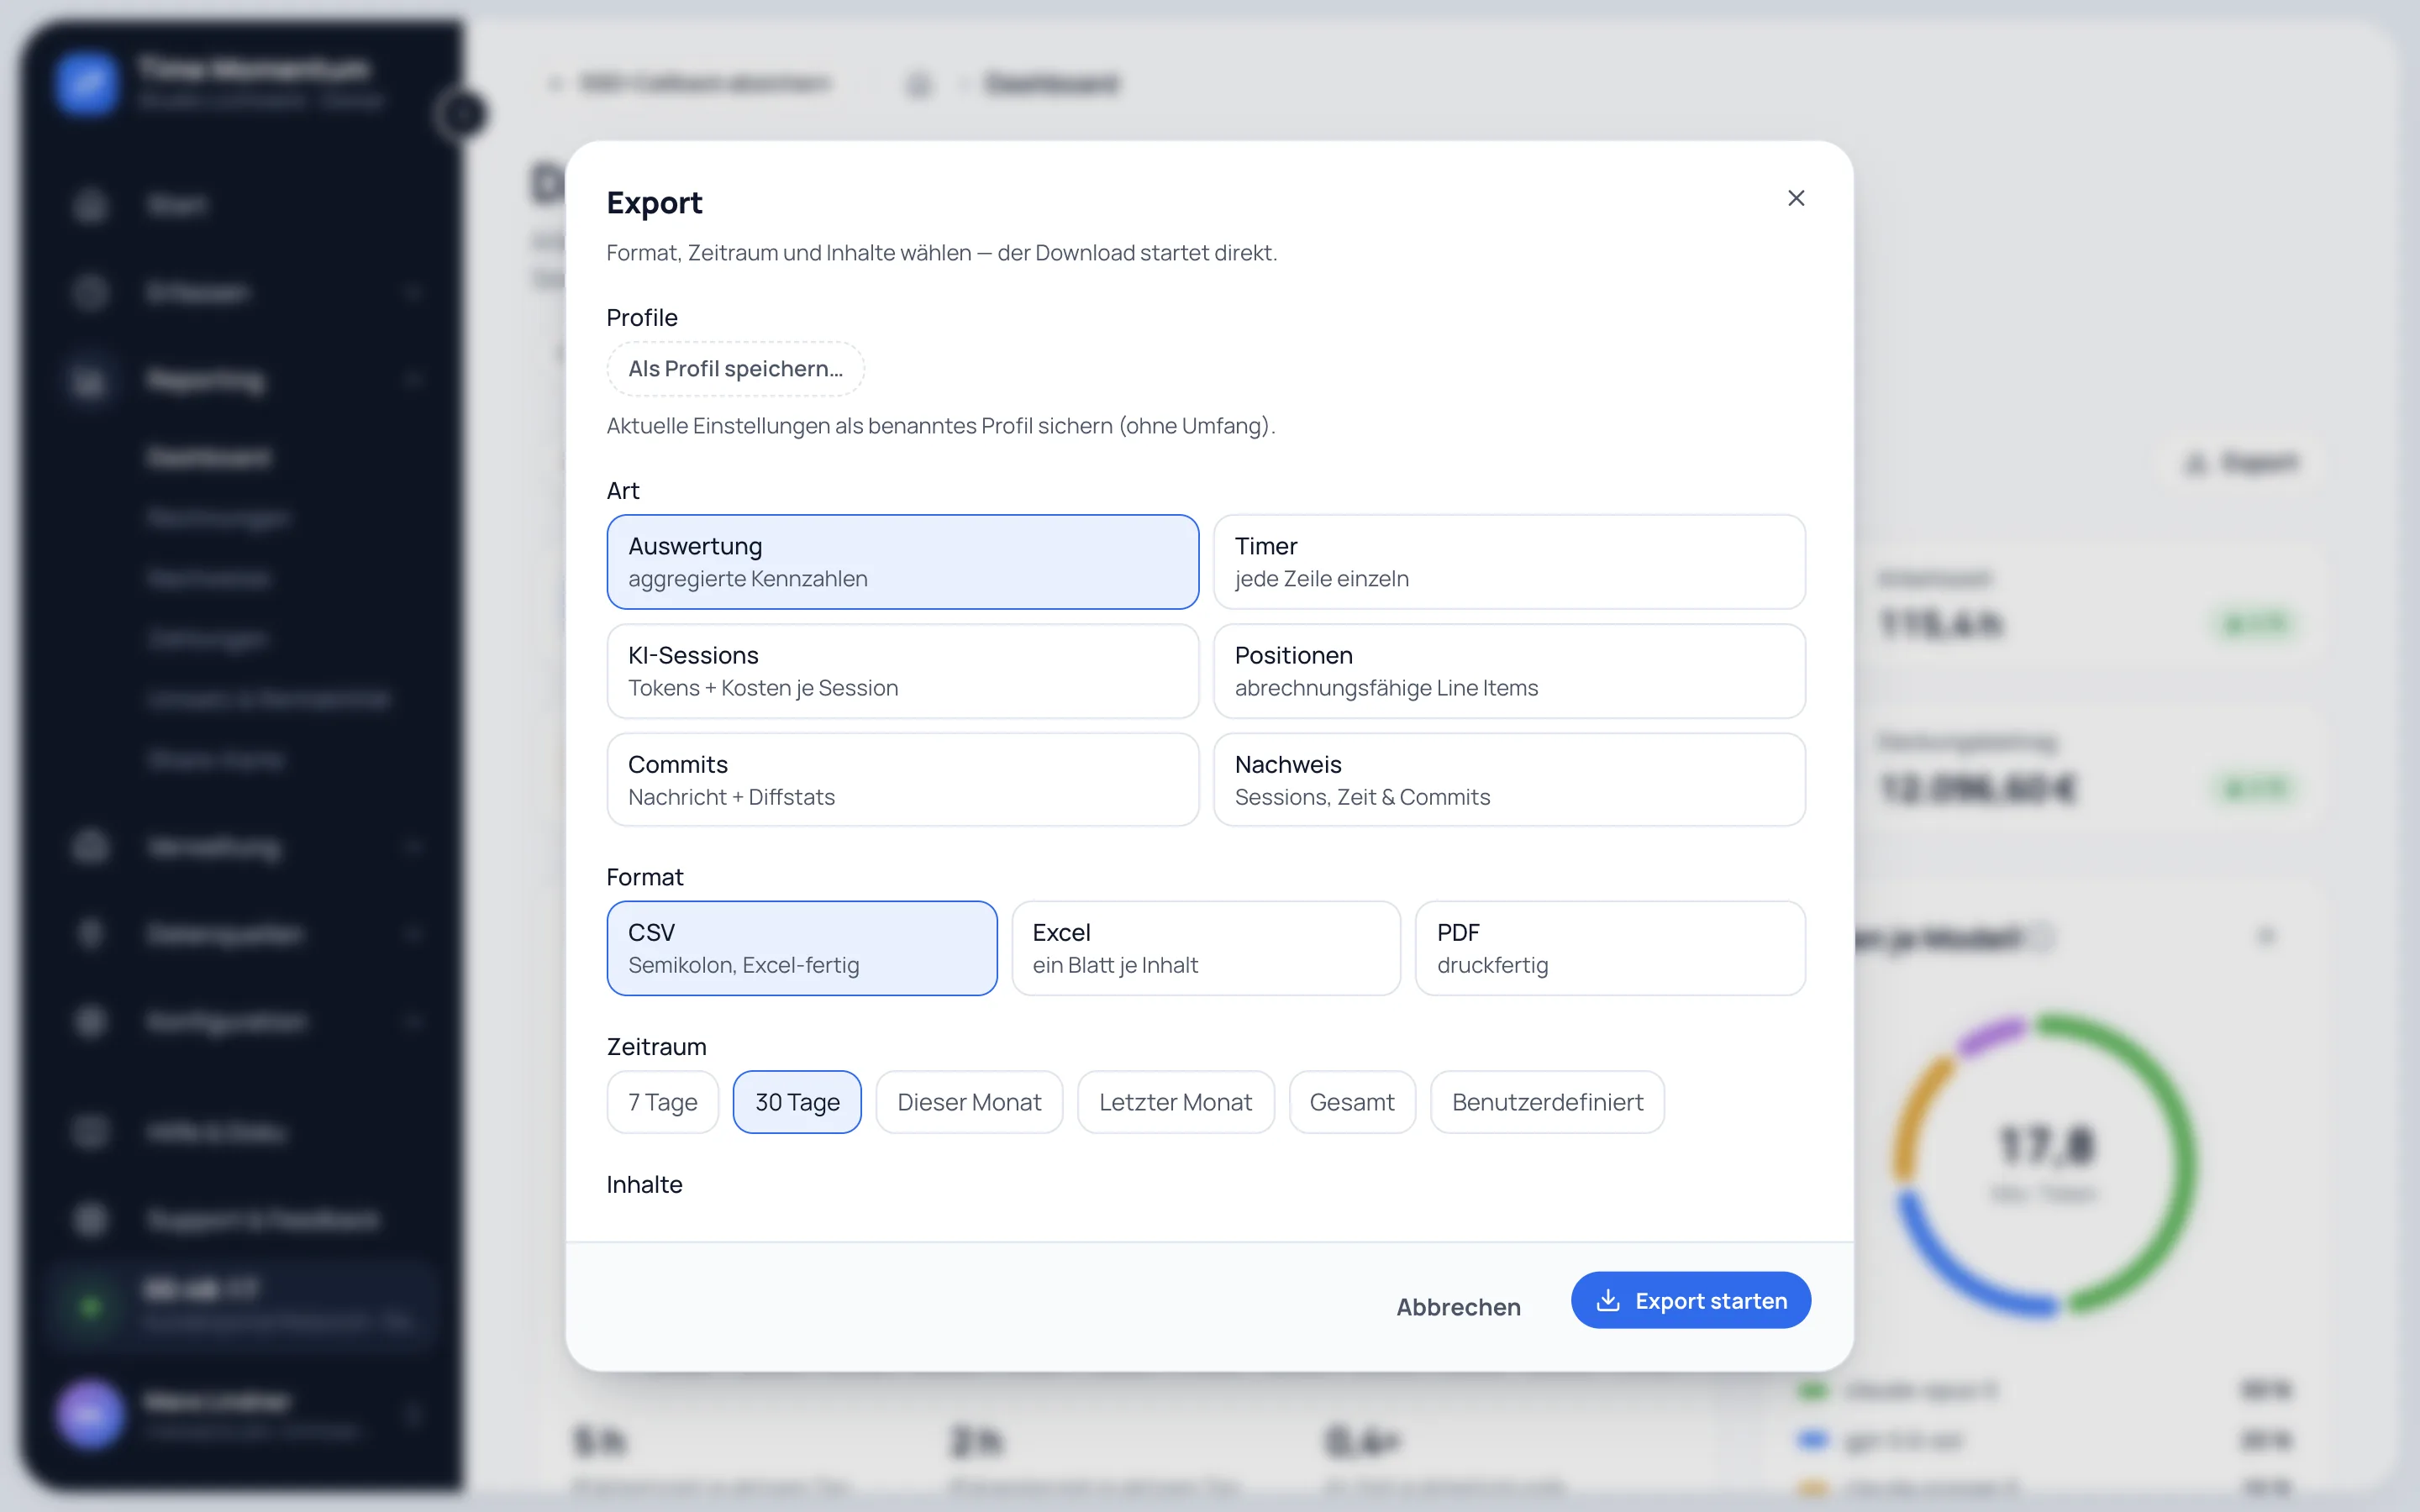Choose the Commits export type
The width and height of the screenshot is (2420, 1512).
[902, 780]
